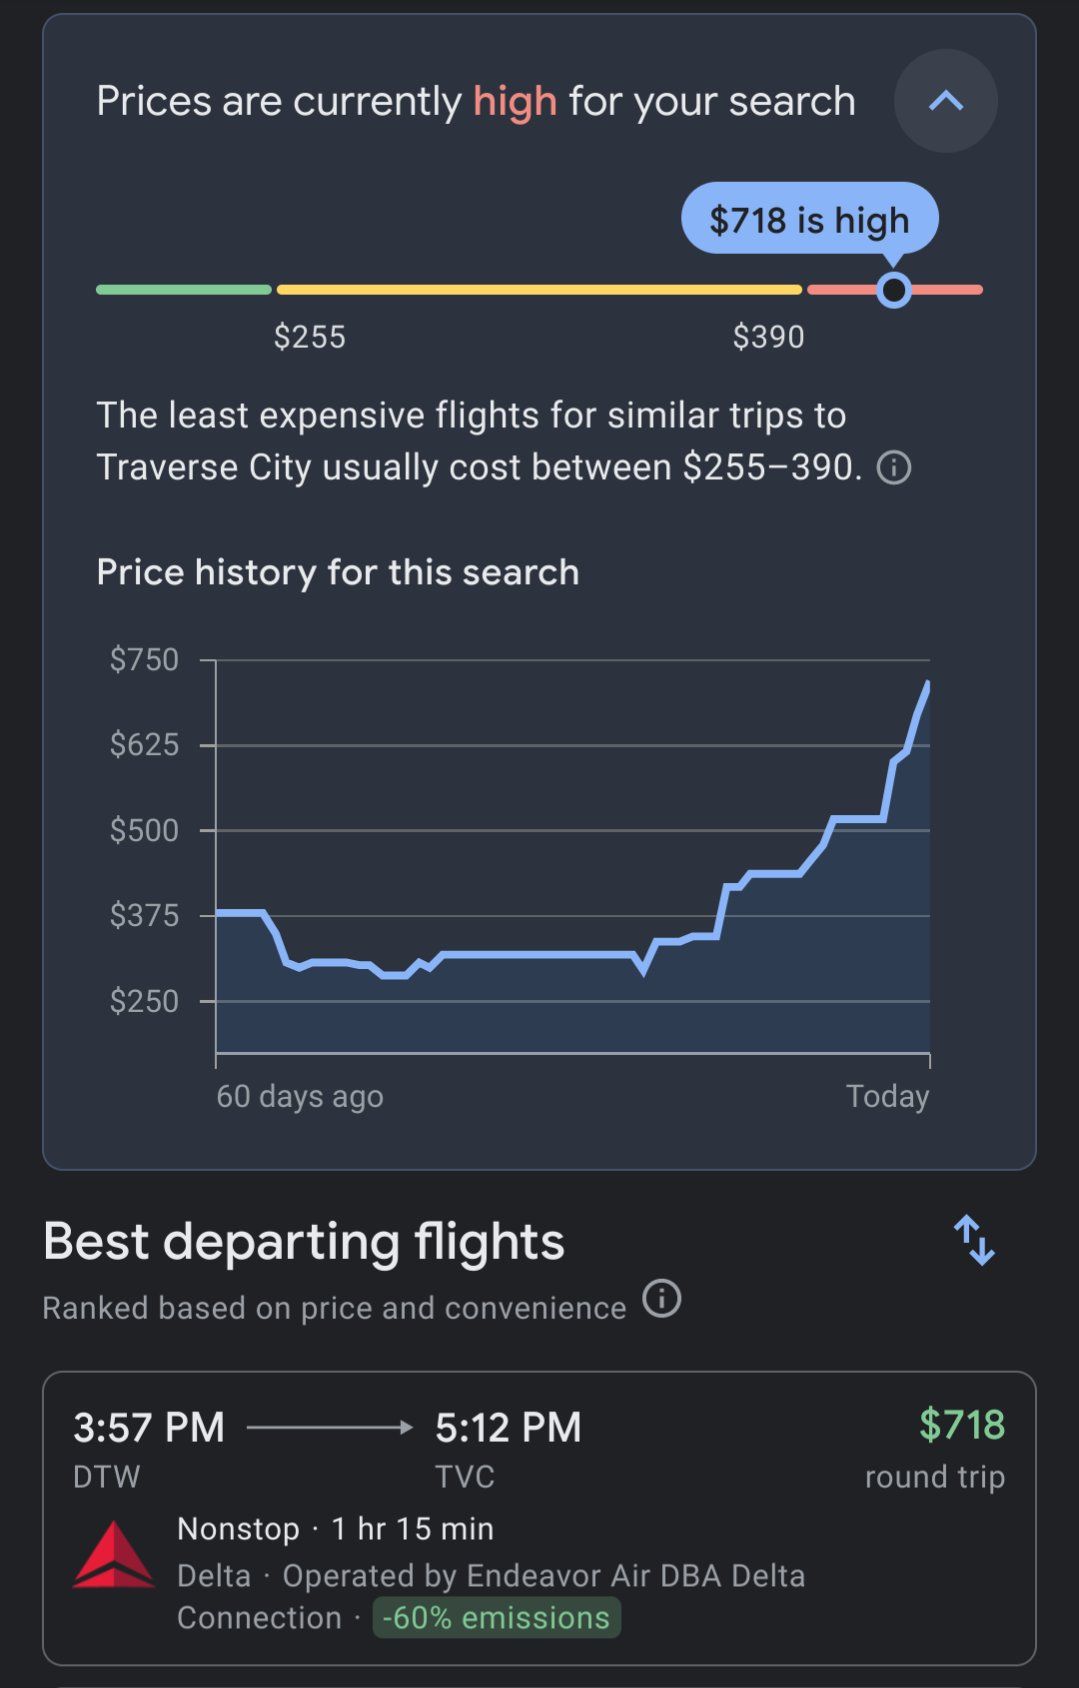The width and height of the screenshot is (1079, 1688).
Task: Click the $390 high range label
Action: (x=768, y=337)
